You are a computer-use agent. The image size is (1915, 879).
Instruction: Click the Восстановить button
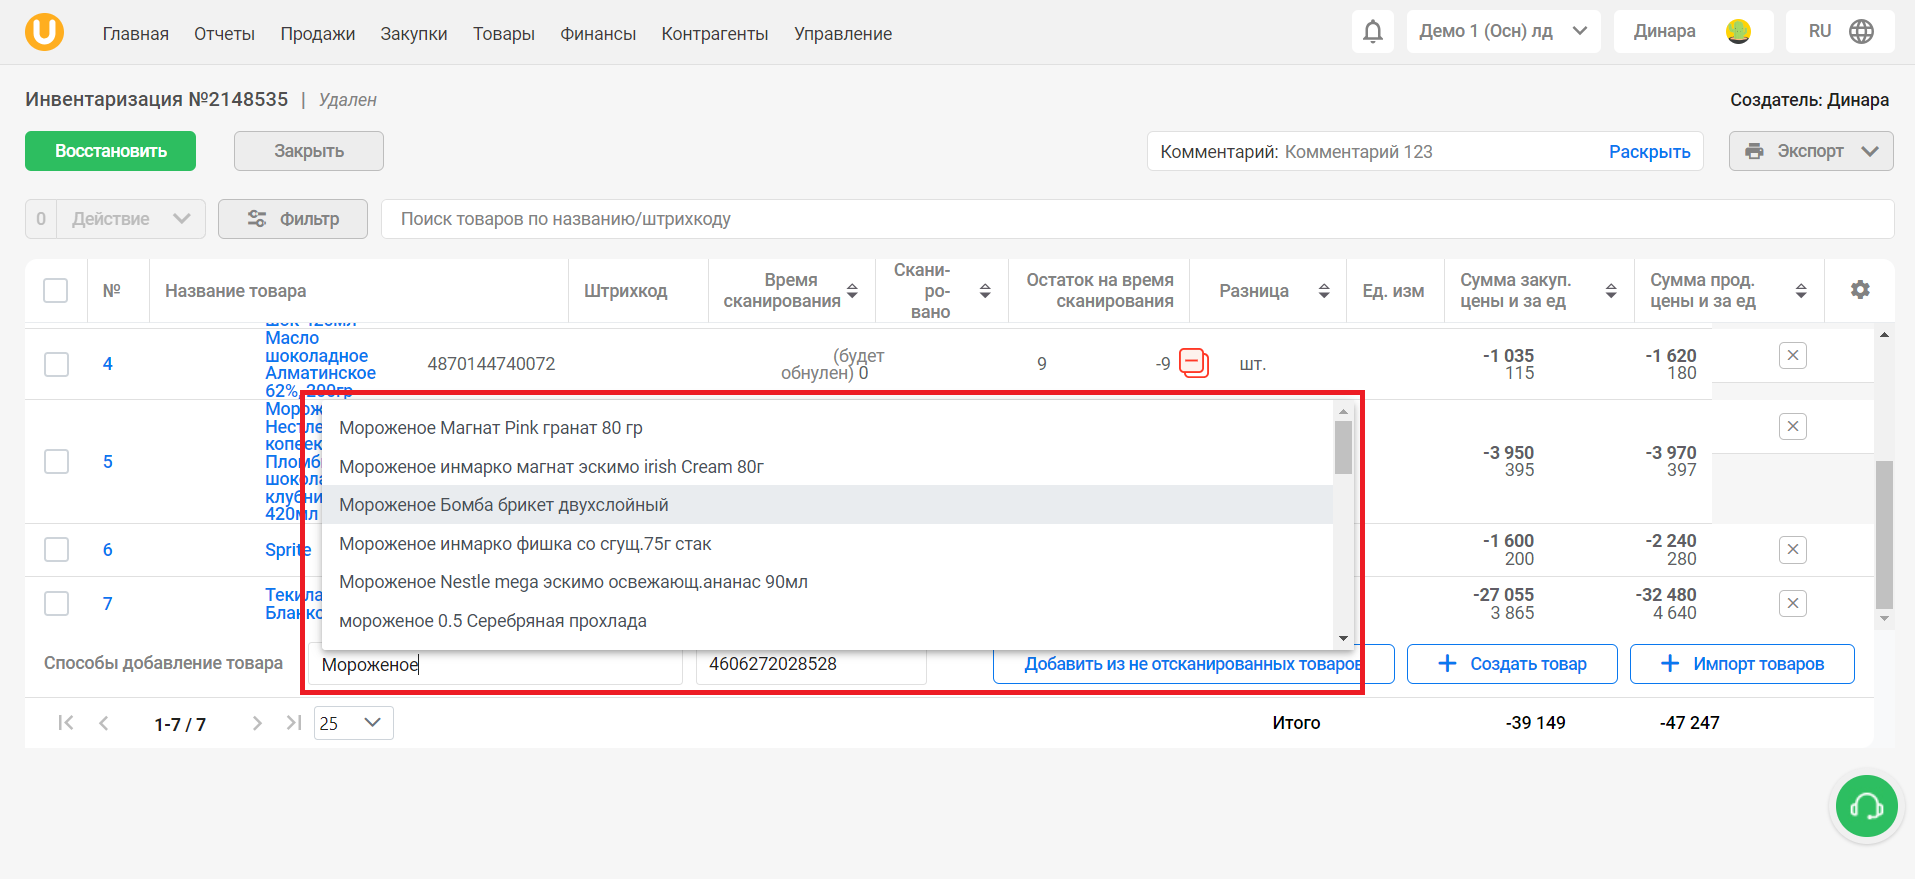[x=110, y=151]
